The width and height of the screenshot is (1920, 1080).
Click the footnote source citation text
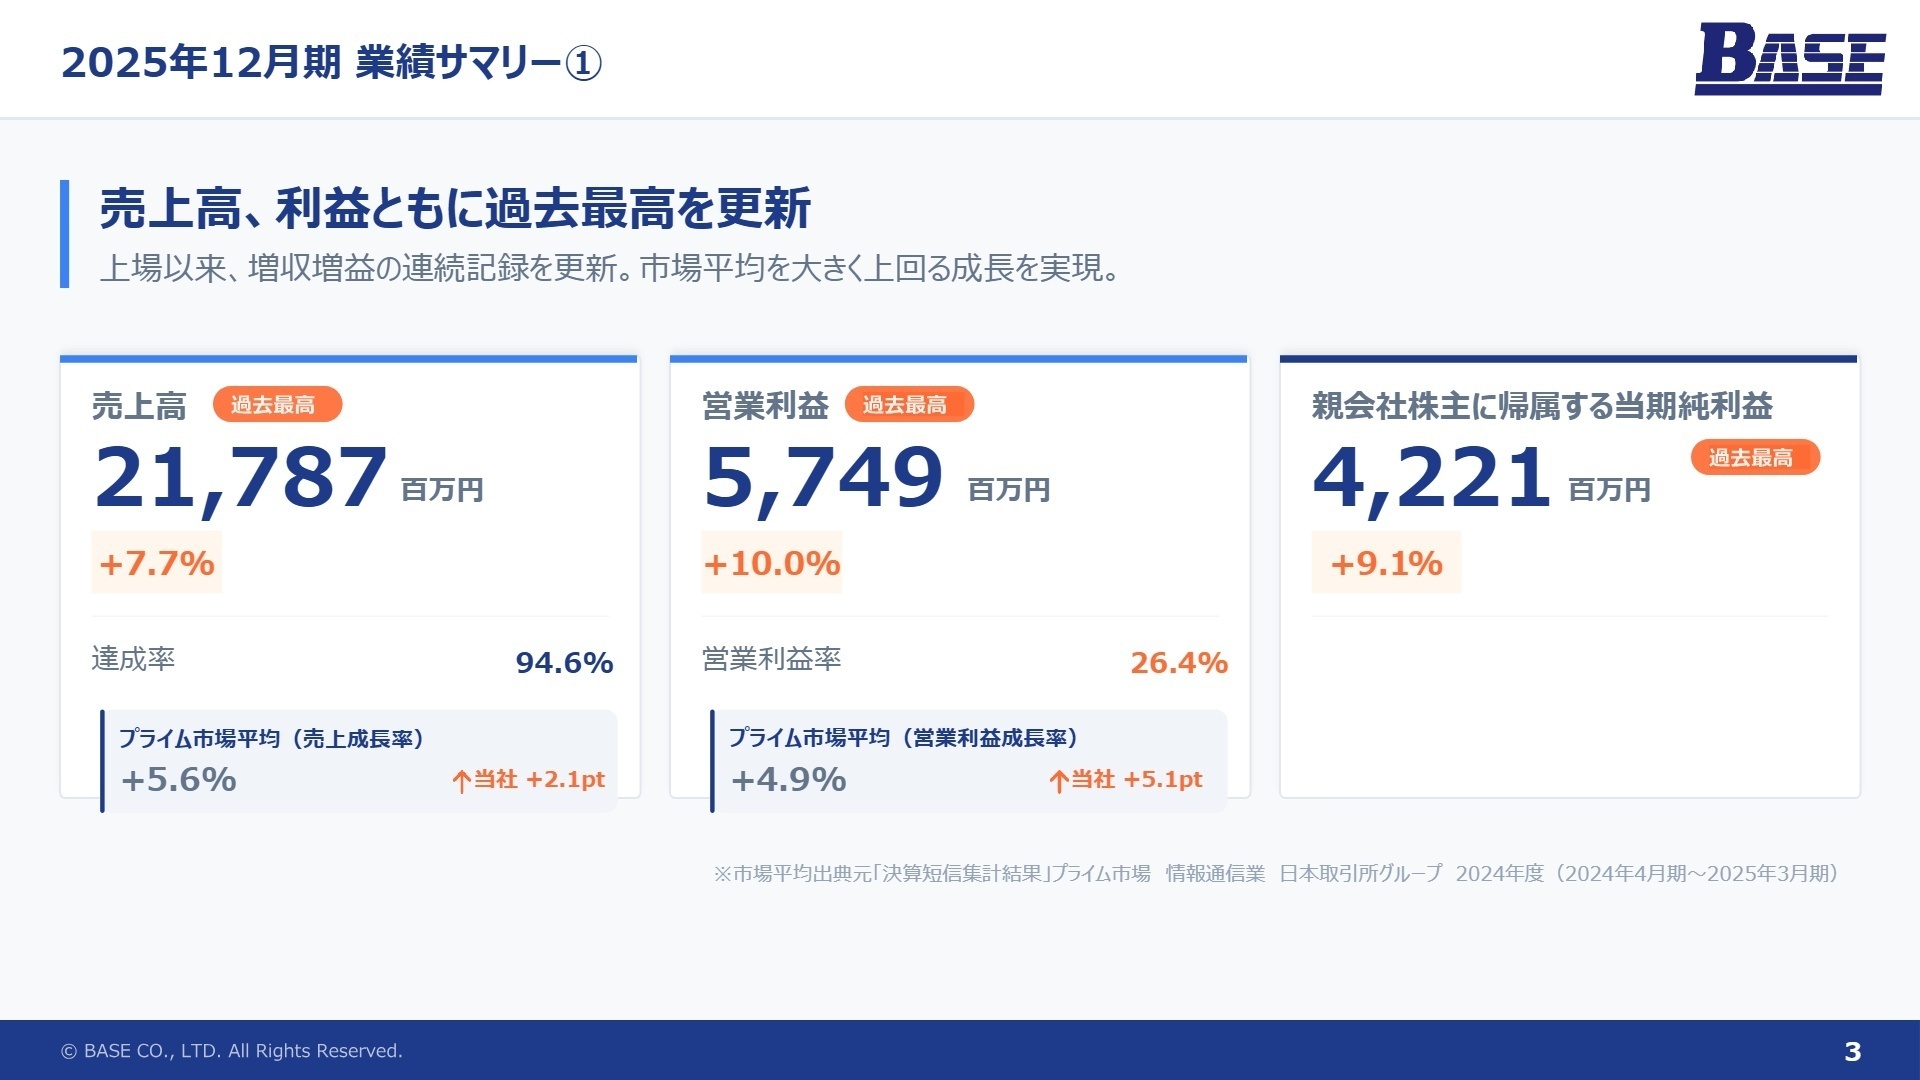click(x=1280, y=873)
